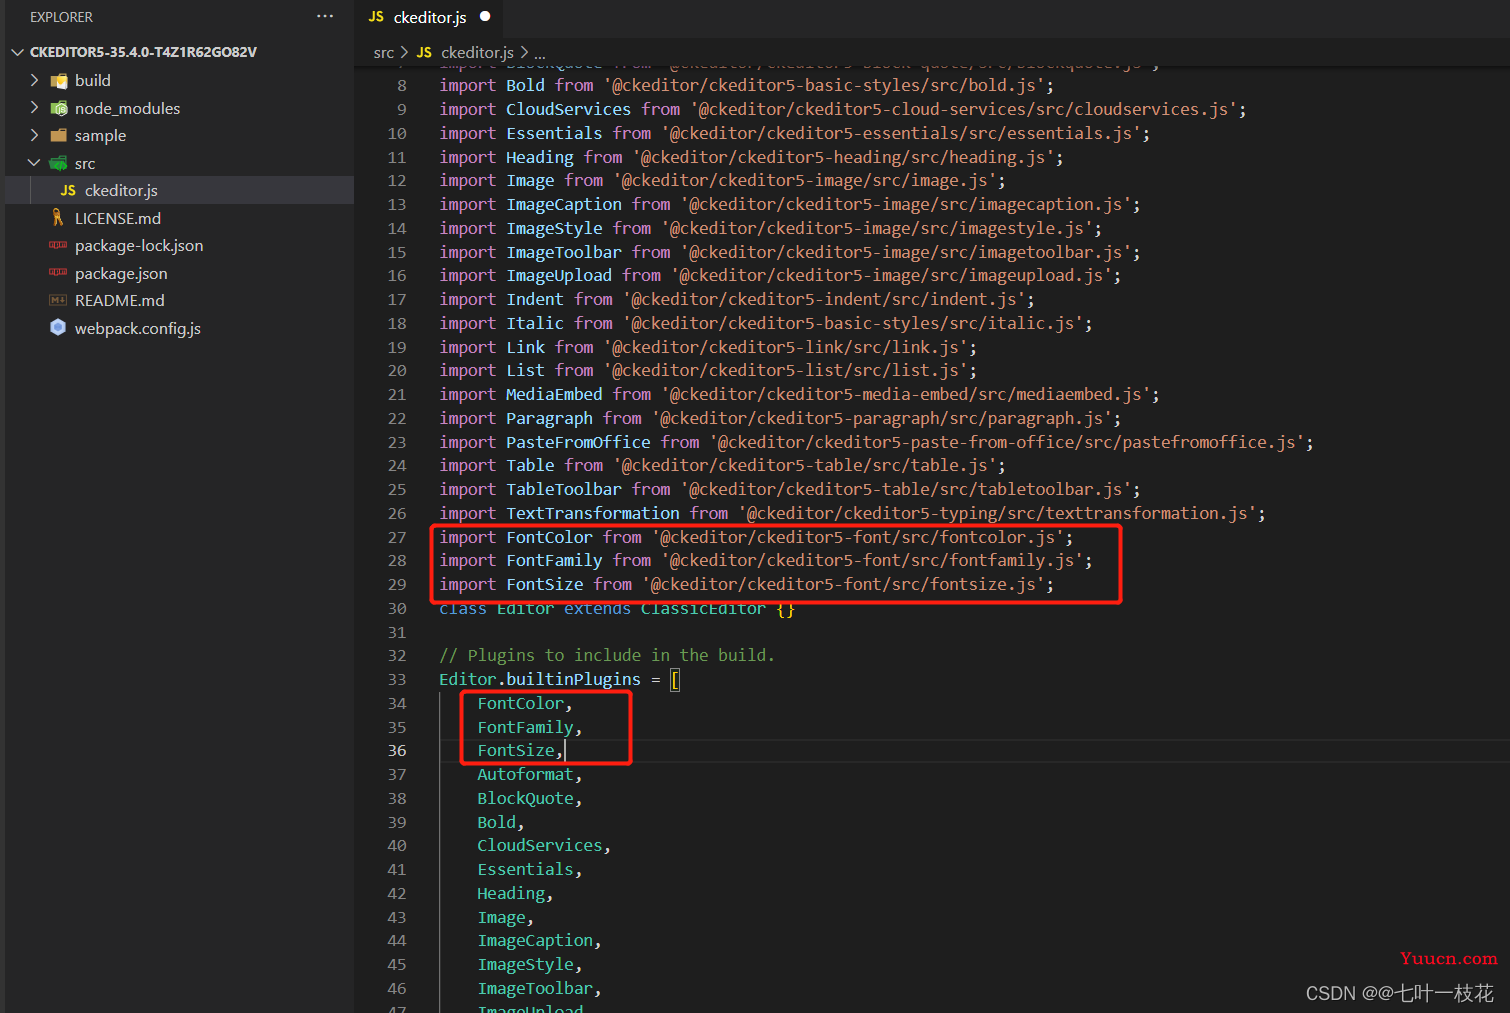Click FontFamily in builtinPlugins array
The height and width of the screenshot is (1013, 1510).
coord(525,727)
